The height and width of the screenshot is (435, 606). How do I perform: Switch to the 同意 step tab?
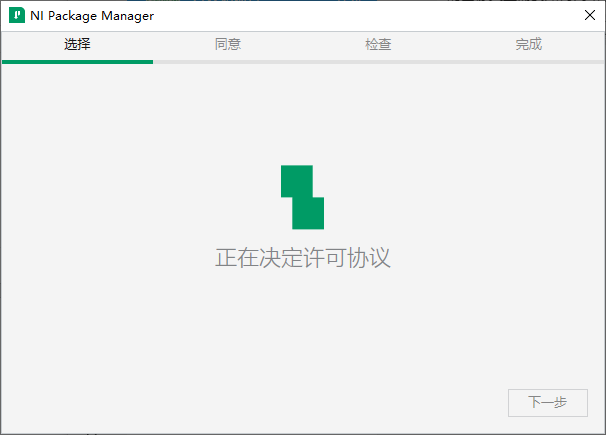228,44
